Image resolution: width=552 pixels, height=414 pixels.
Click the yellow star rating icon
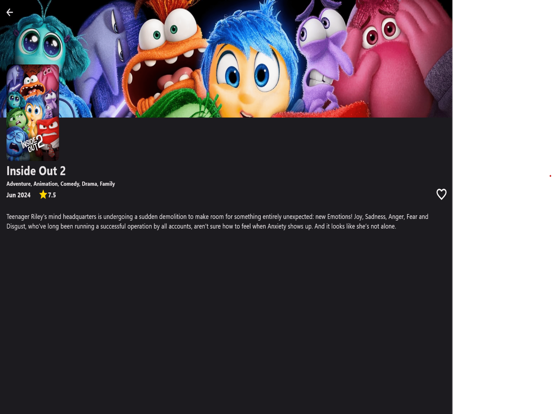coord(43,195)
